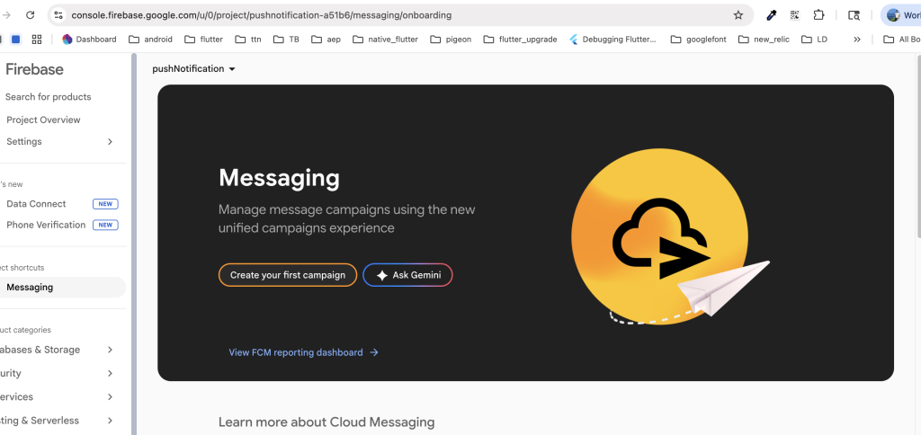Go to Project Overview
The width and height of the screenshot is (921, 435).
(x=43, y=120)
